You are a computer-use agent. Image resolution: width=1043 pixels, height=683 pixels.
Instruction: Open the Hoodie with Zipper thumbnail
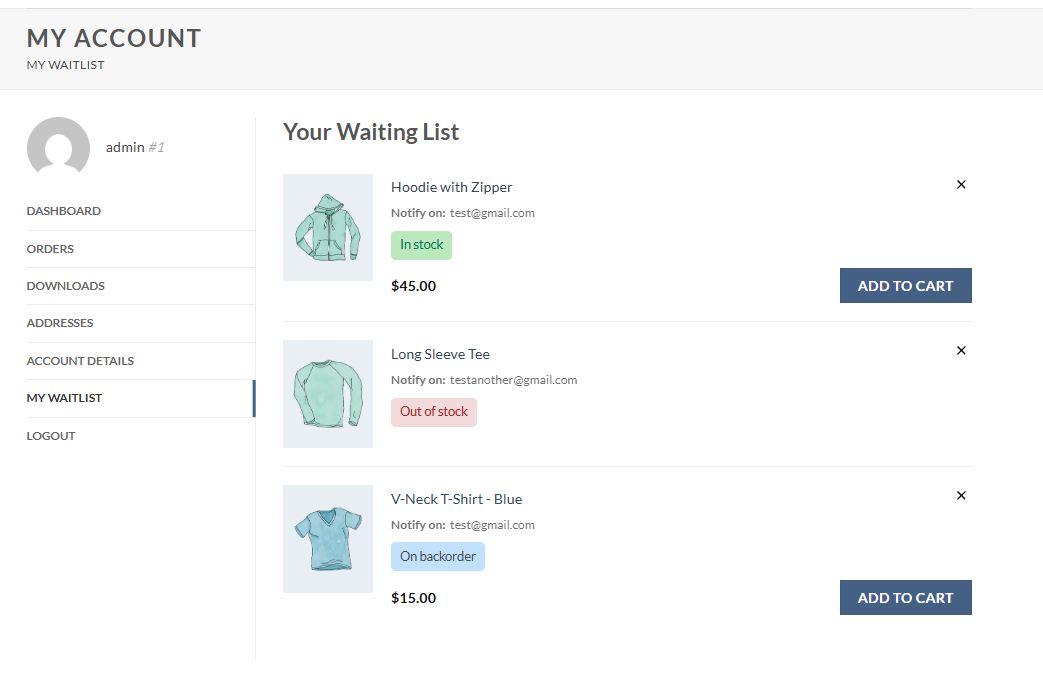tap(328, 228)
